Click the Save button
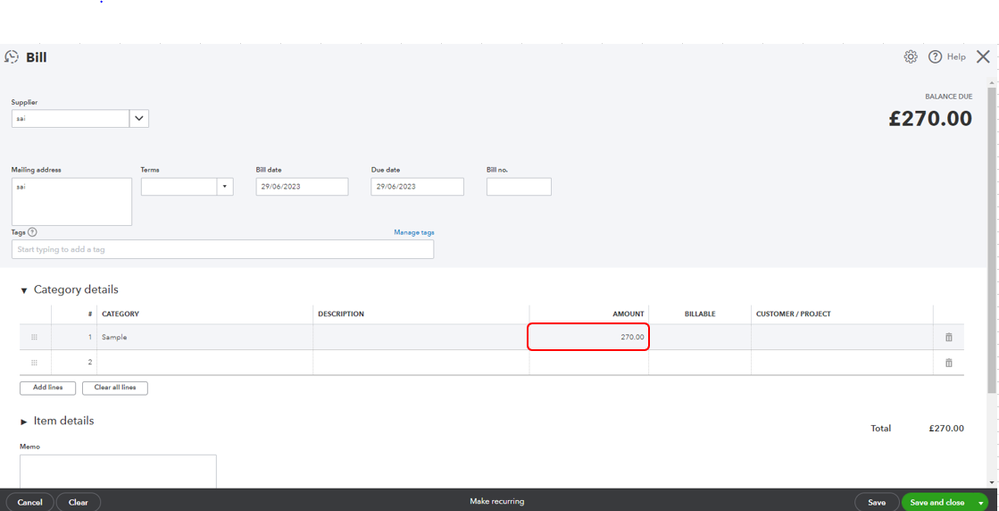 [877, 502]
